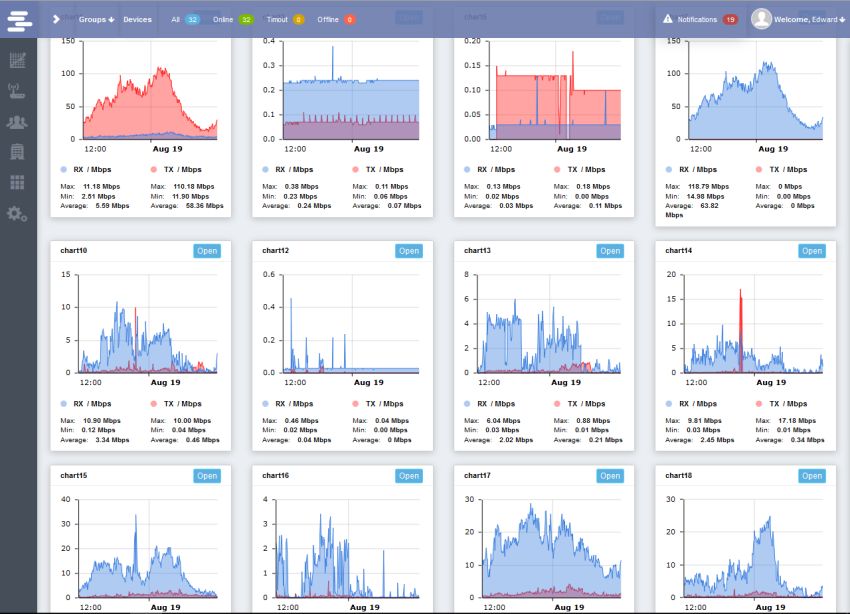Open the Groups dropdown menu
Image resolution: width=850 pixels, height=614 pixels.
96,20
